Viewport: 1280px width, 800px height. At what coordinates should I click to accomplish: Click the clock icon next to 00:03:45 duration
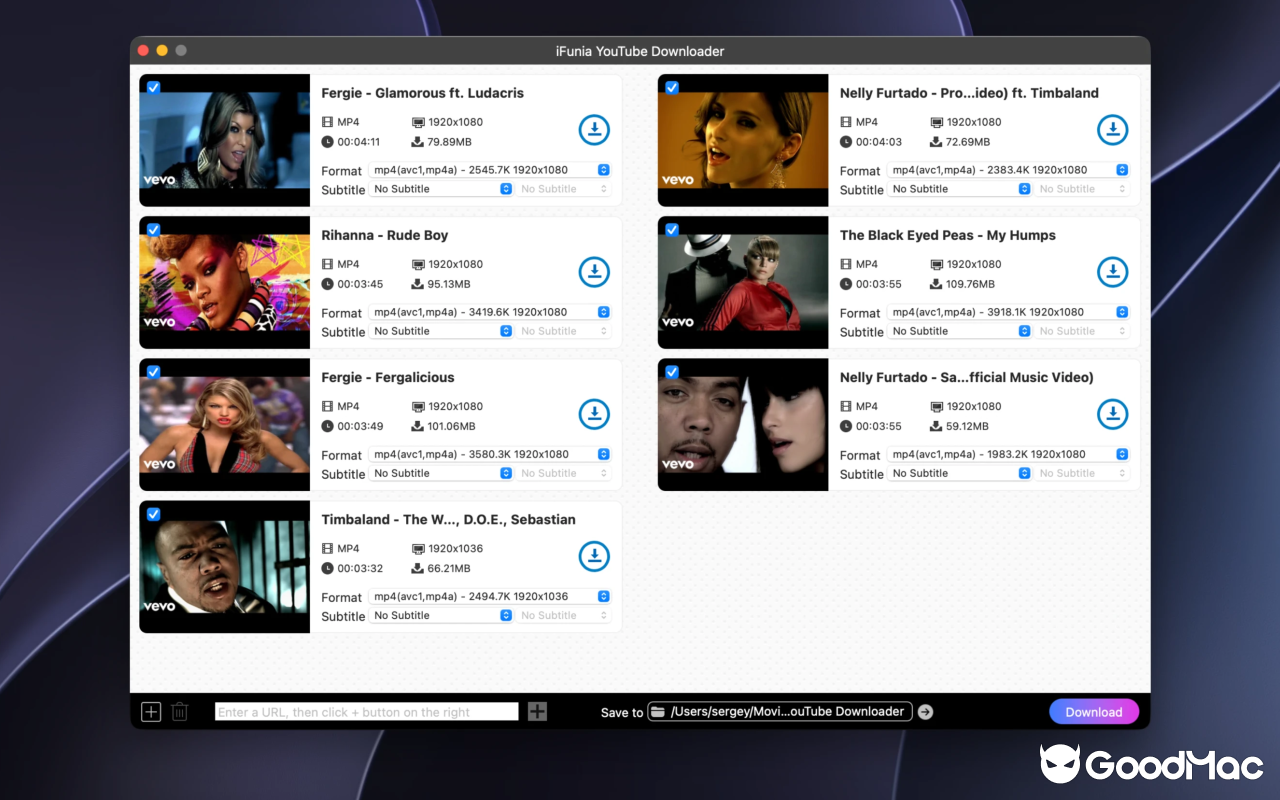(328, 284)
